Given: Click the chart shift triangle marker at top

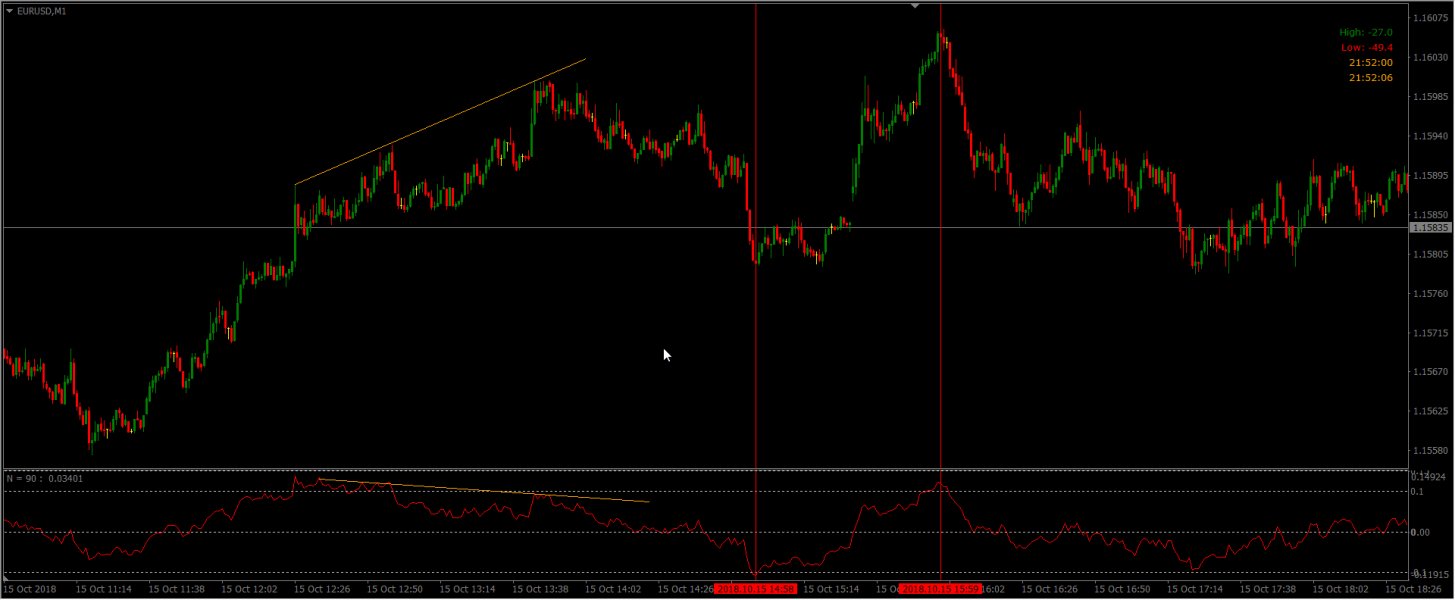Looking at the screenshot, I should (x=914, y=6).
